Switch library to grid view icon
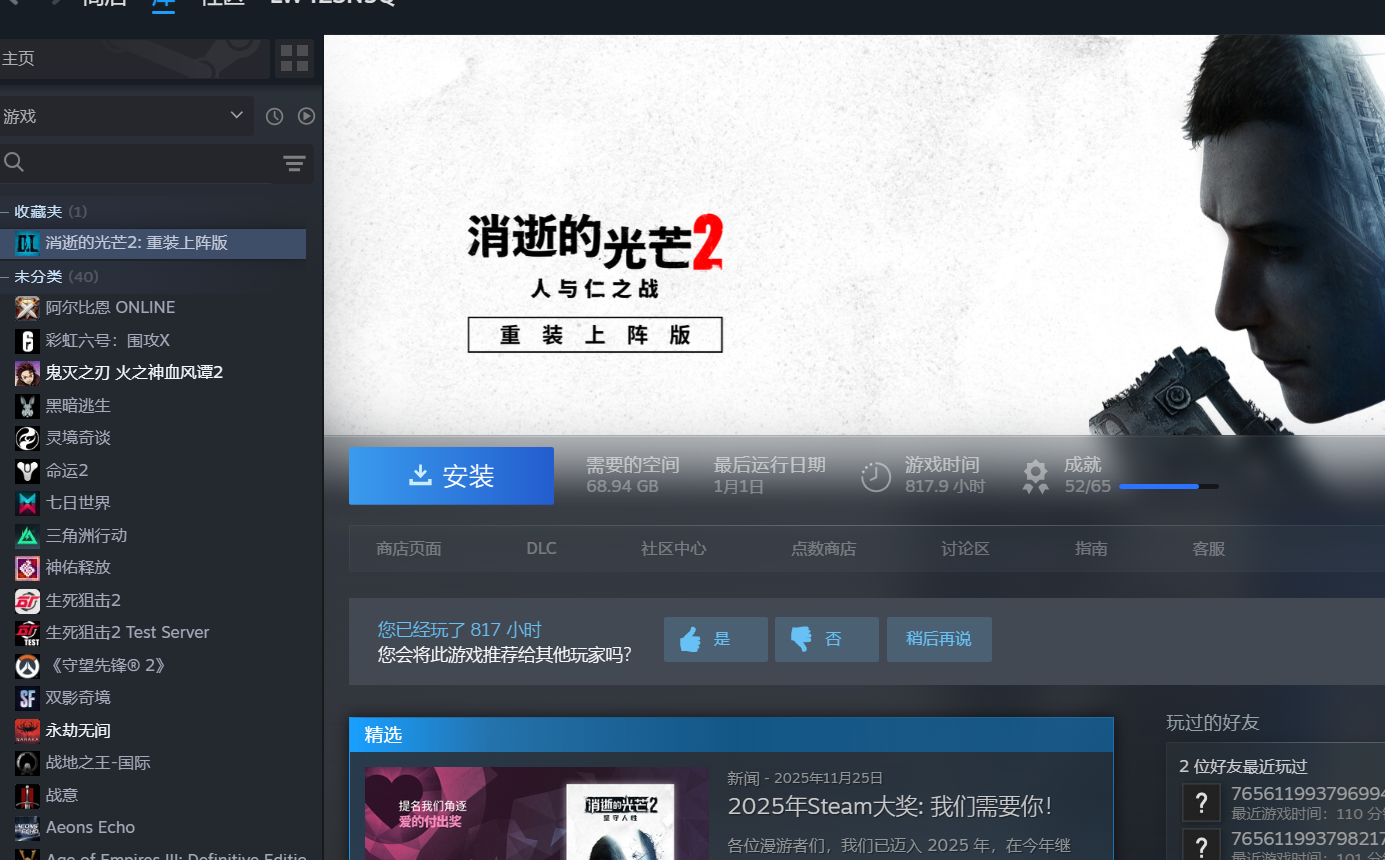This screenshot has width=1385, height=860. tap(294, 59)
